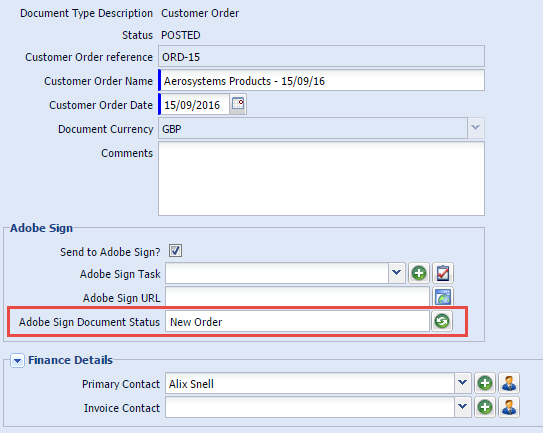Click the 'Send to Adobe Sign?' label
This screenshot has width=543, height=433.
click(x=110, y=252)
